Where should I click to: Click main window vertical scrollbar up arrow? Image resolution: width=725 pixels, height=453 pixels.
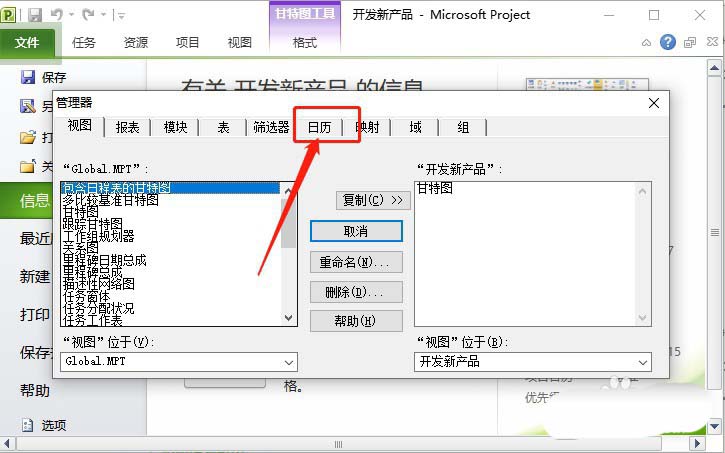714,68
